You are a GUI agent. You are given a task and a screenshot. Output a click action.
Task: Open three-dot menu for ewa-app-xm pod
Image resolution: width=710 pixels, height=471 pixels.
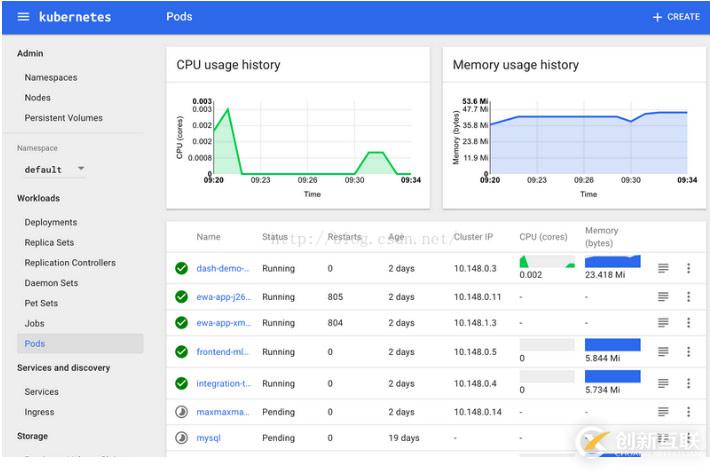(x=688, y=323)
